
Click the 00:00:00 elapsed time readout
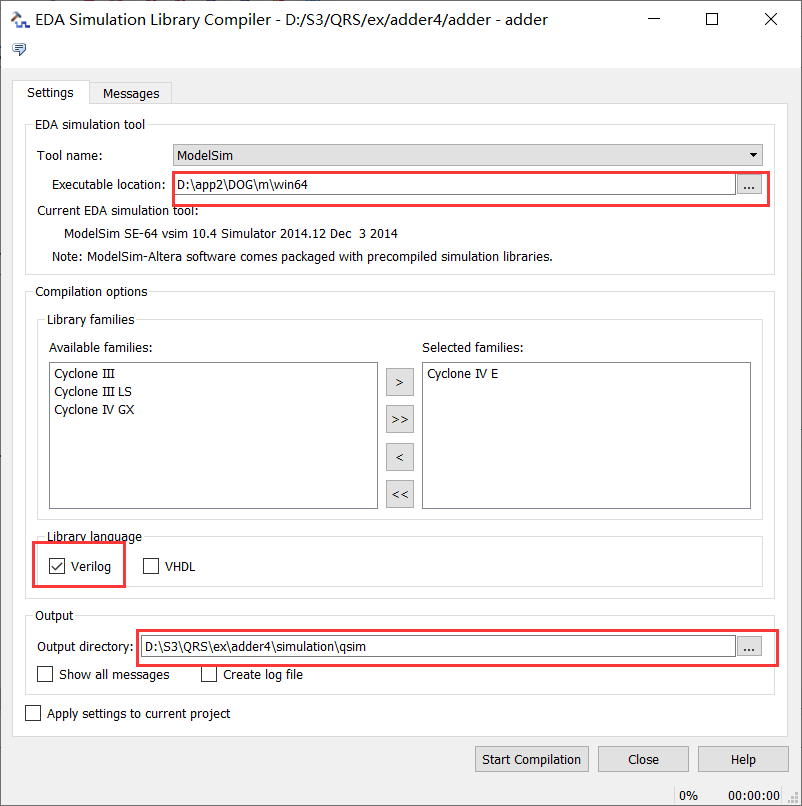(x=754, y=796)
